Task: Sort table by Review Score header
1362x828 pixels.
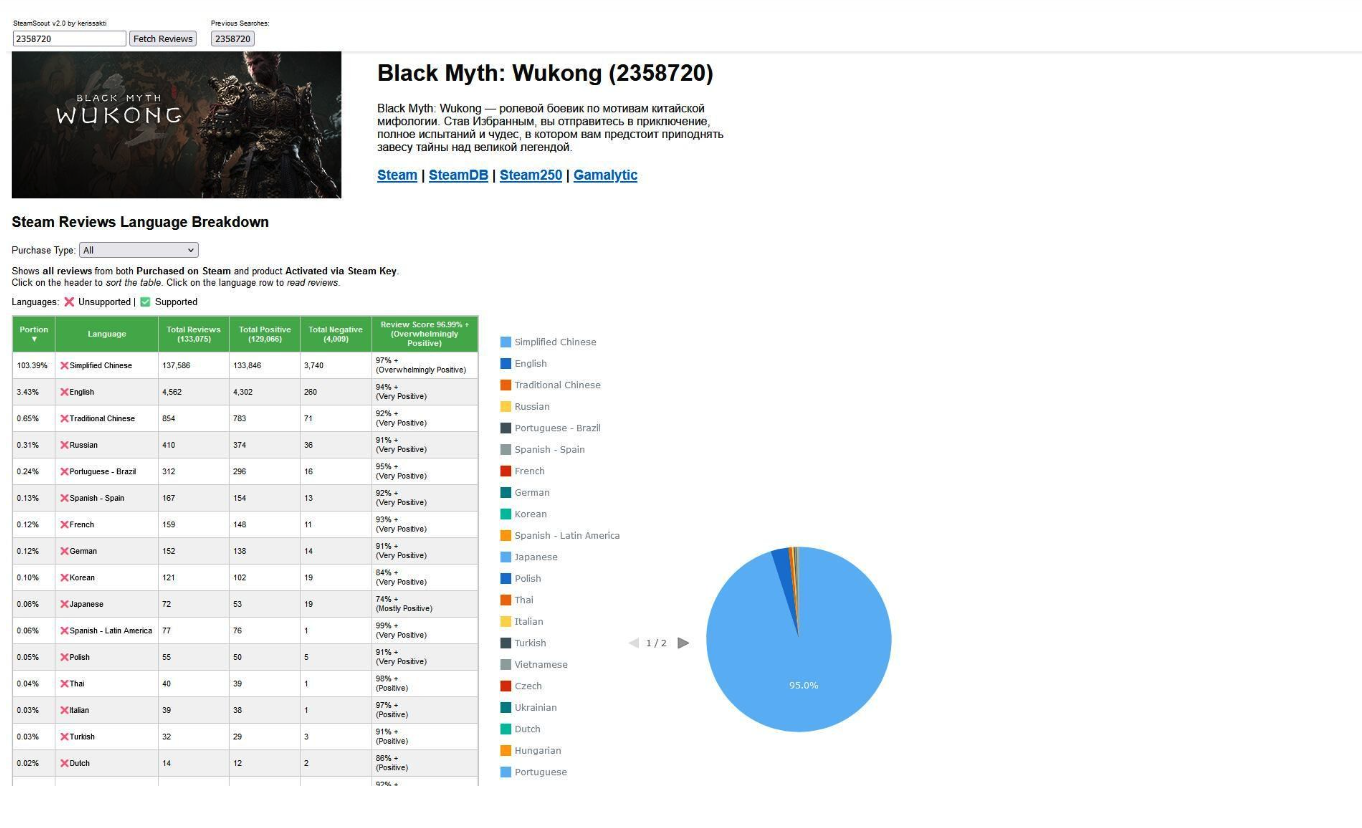Action: tap(425, 334)
